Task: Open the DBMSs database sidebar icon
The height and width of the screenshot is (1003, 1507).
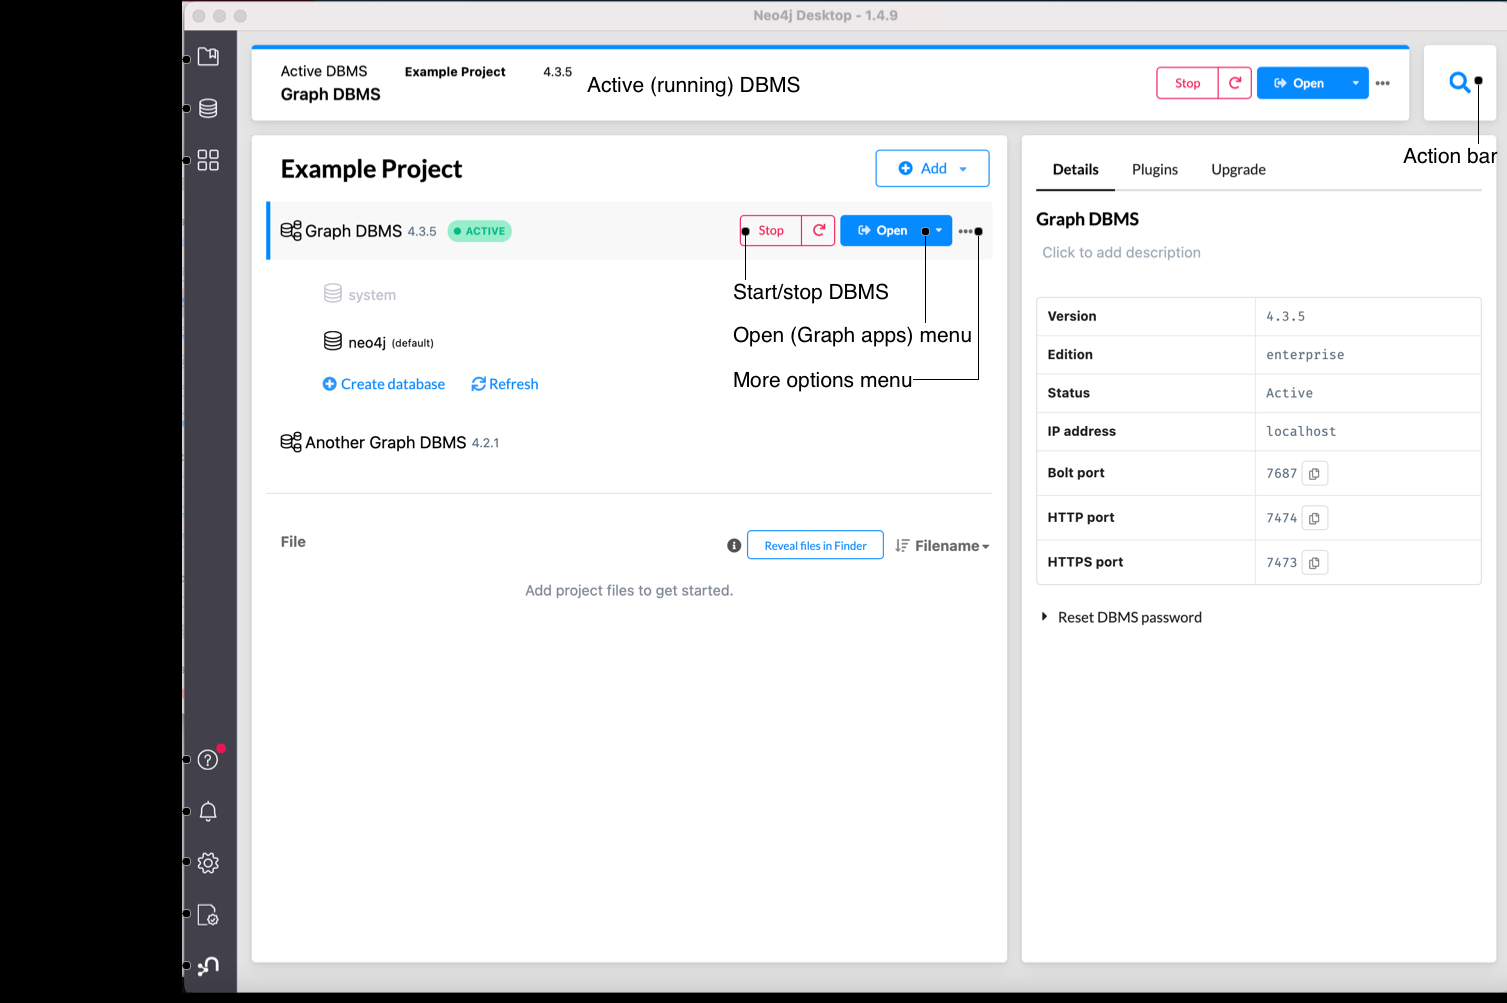Action: (208, 109)
